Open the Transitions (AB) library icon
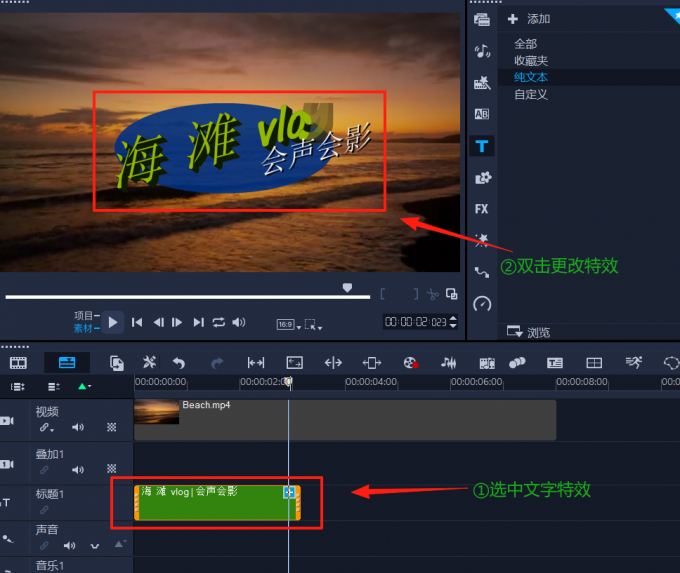Screen dimensions: 680x573 [482, 114]
